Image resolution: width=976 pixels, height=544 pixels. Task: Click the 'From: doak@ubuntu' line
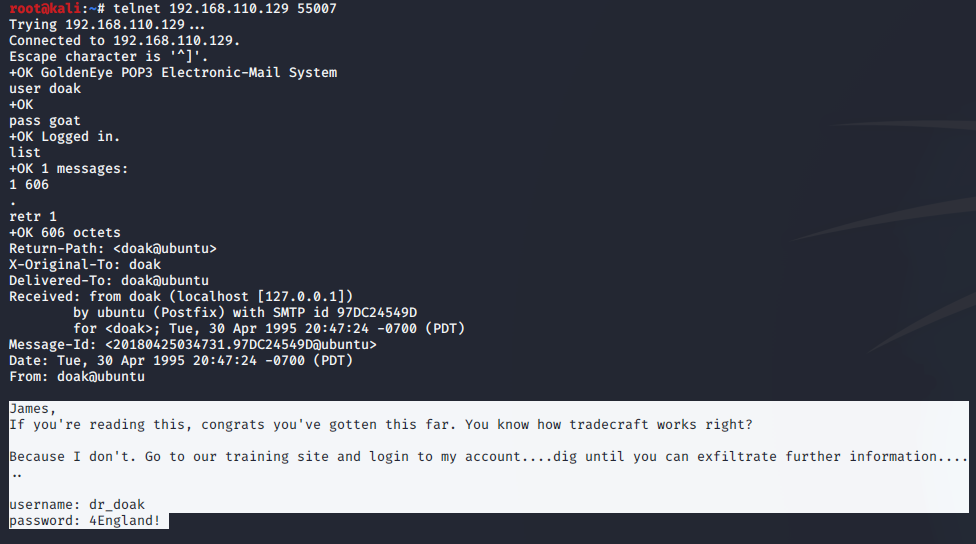click(x=76, y=377)
